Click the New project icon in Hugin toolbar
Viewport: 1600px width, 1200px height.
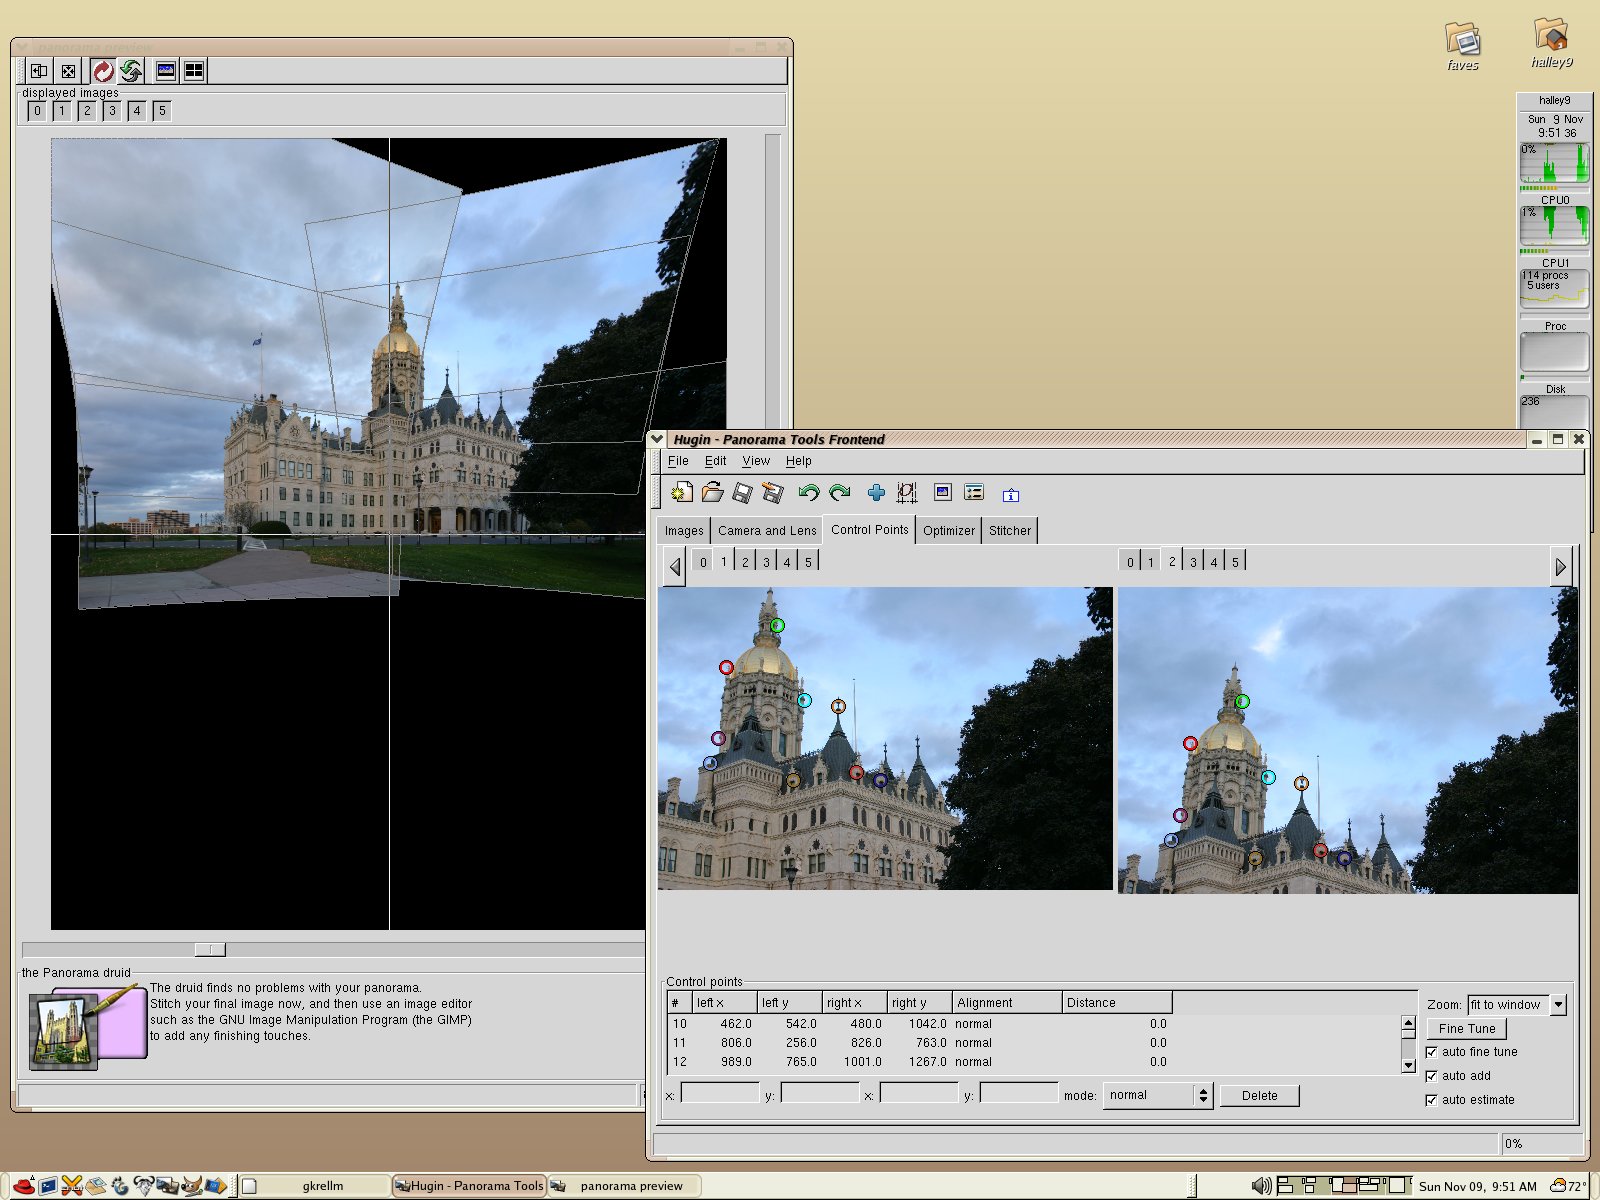pyautogui.click(x=682, y=492)
